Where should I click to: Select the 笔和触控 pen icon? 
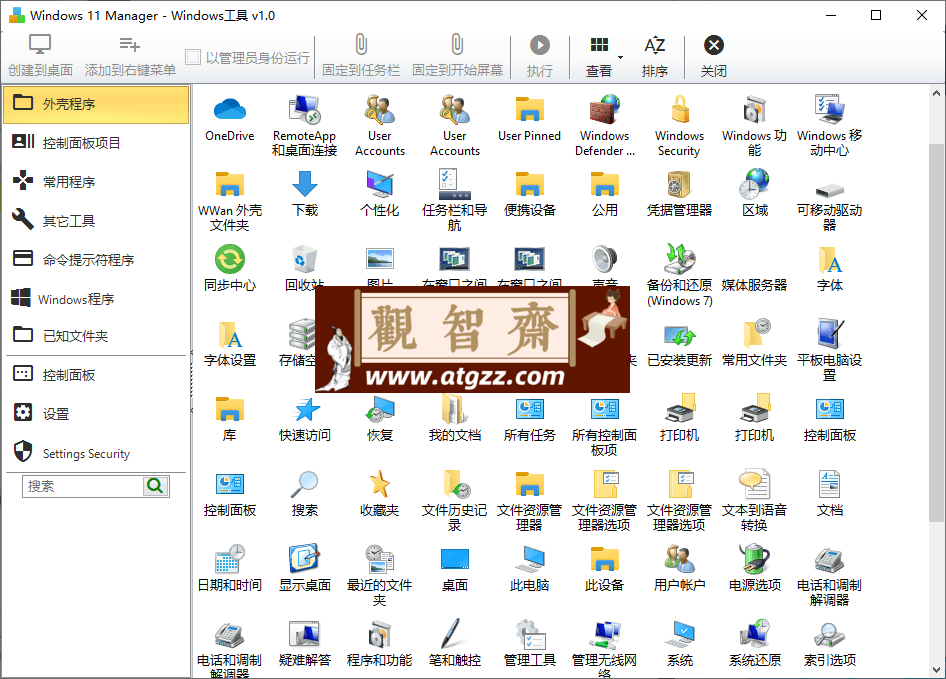(x=451, y=633)
